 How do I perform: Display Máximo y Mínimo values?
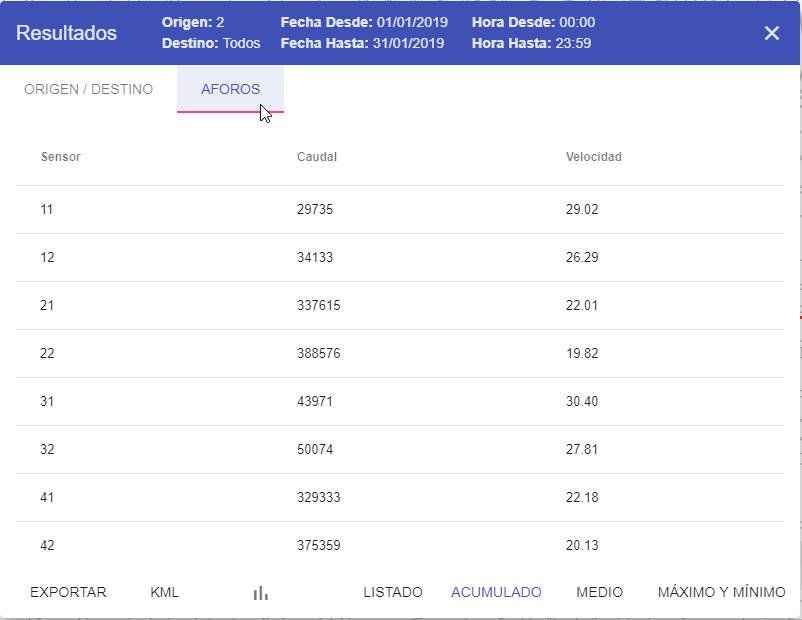click(721, 592)
